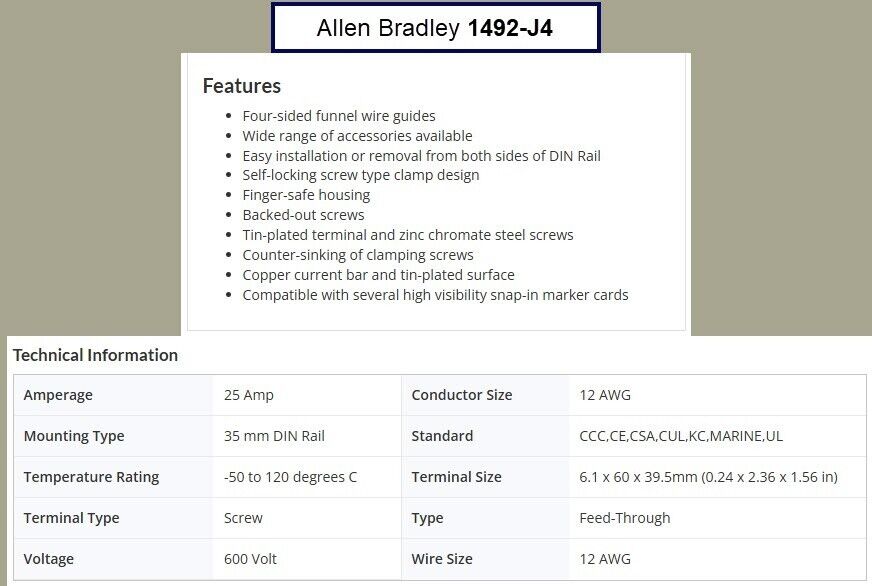Click the "Counter-sinking of clamping screws" bullet
This screenshot has height=586, width=872.
[x=358, y=255]
